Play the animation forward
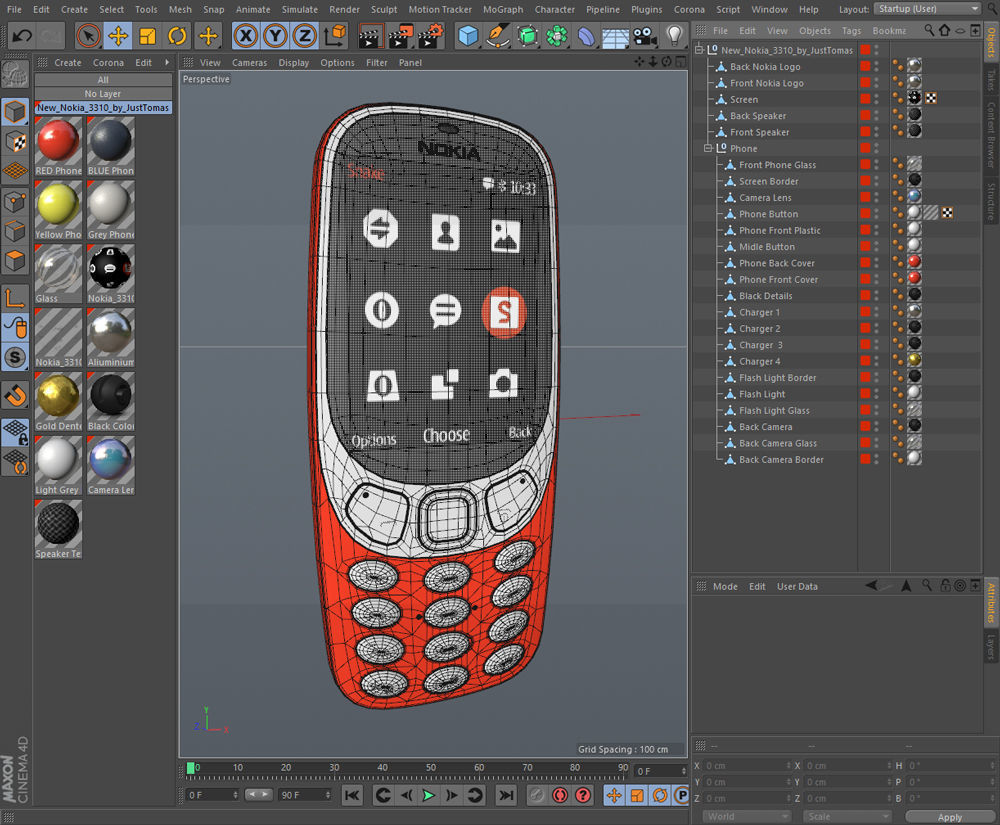 [429, 795]
